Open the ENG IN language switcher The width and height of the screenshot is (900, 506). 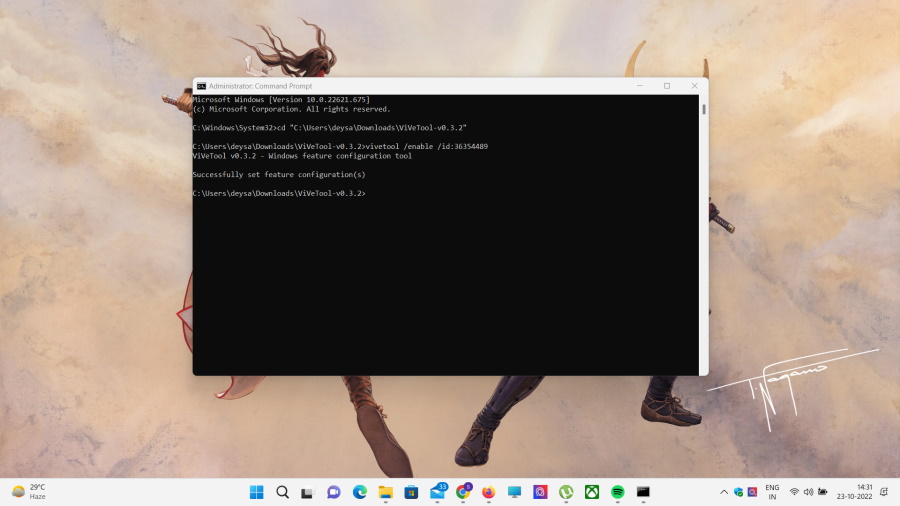pyautogui.click(x=772, y=492)
